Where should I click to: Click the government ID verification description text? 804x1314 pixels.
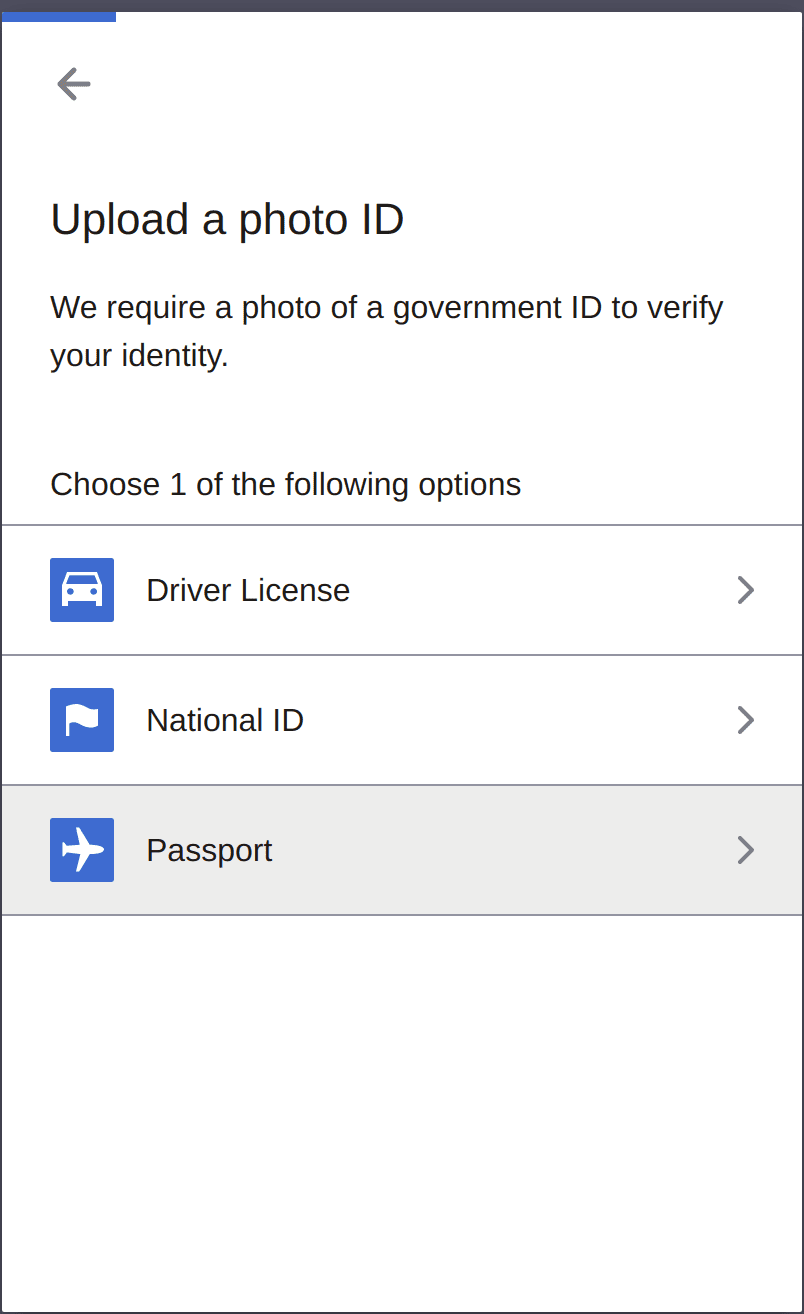coord(387,331)
